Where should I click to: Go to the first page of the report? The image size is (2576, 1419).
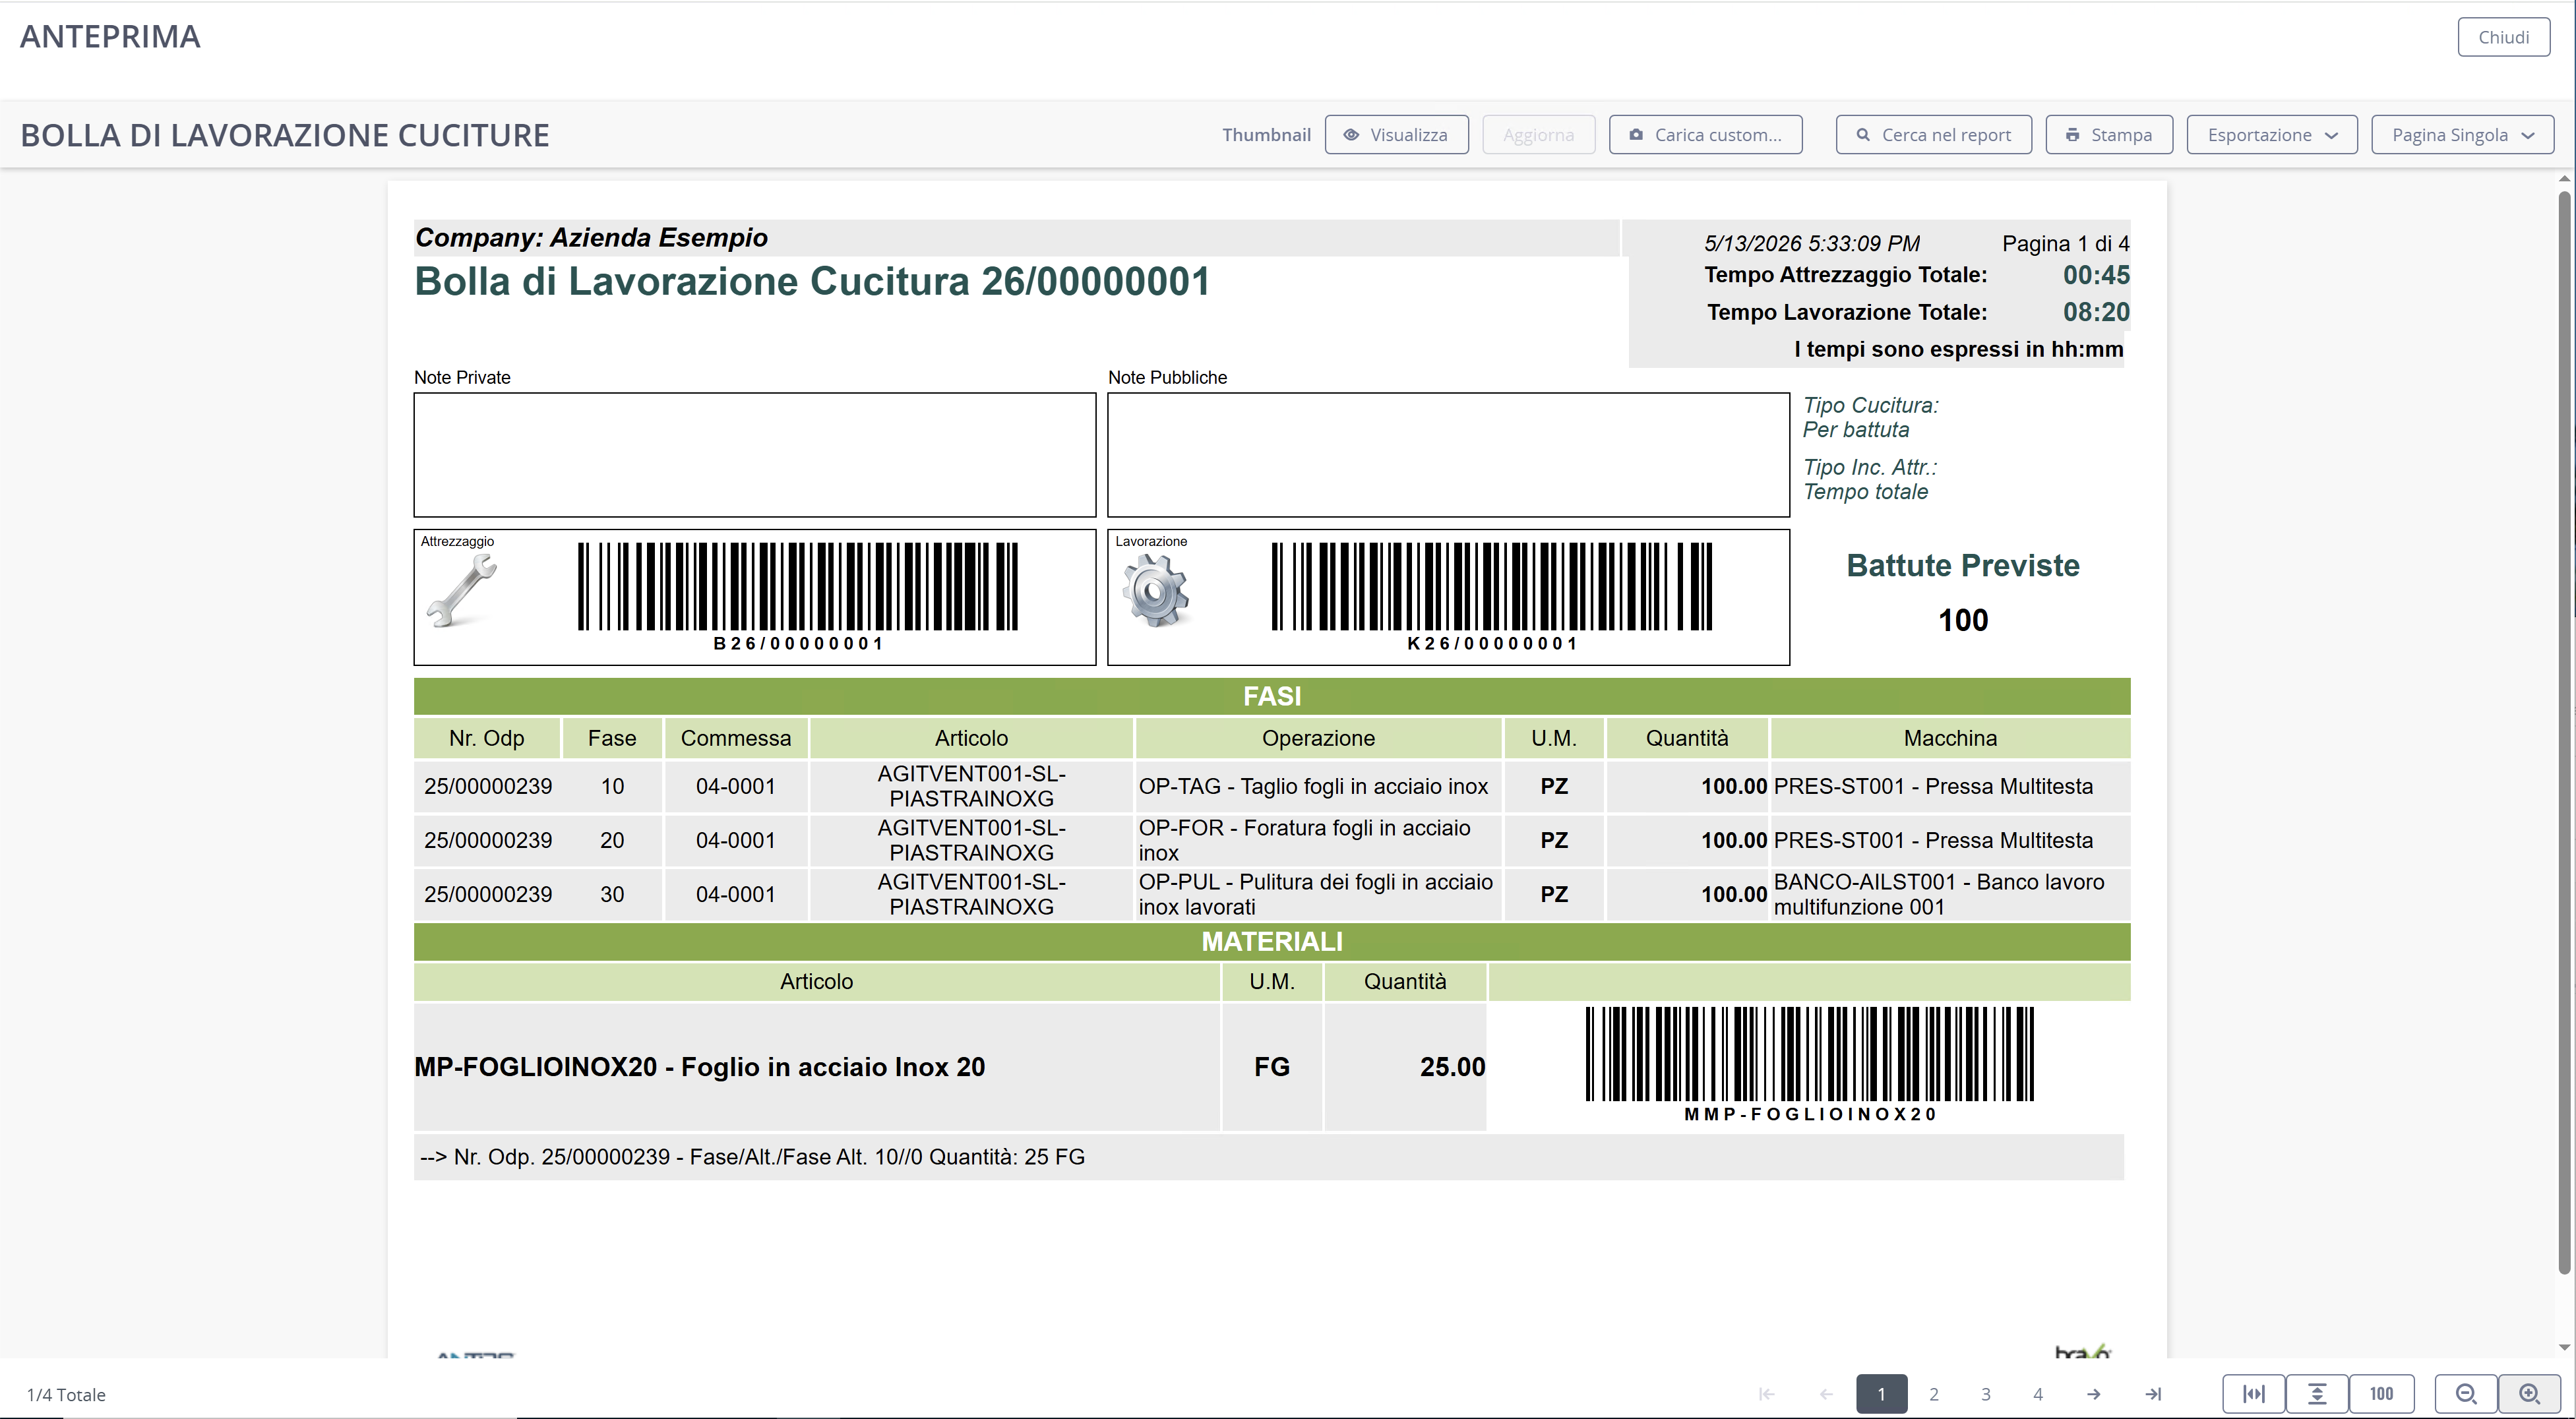pyautogui.click(x=1767, y=1394)
